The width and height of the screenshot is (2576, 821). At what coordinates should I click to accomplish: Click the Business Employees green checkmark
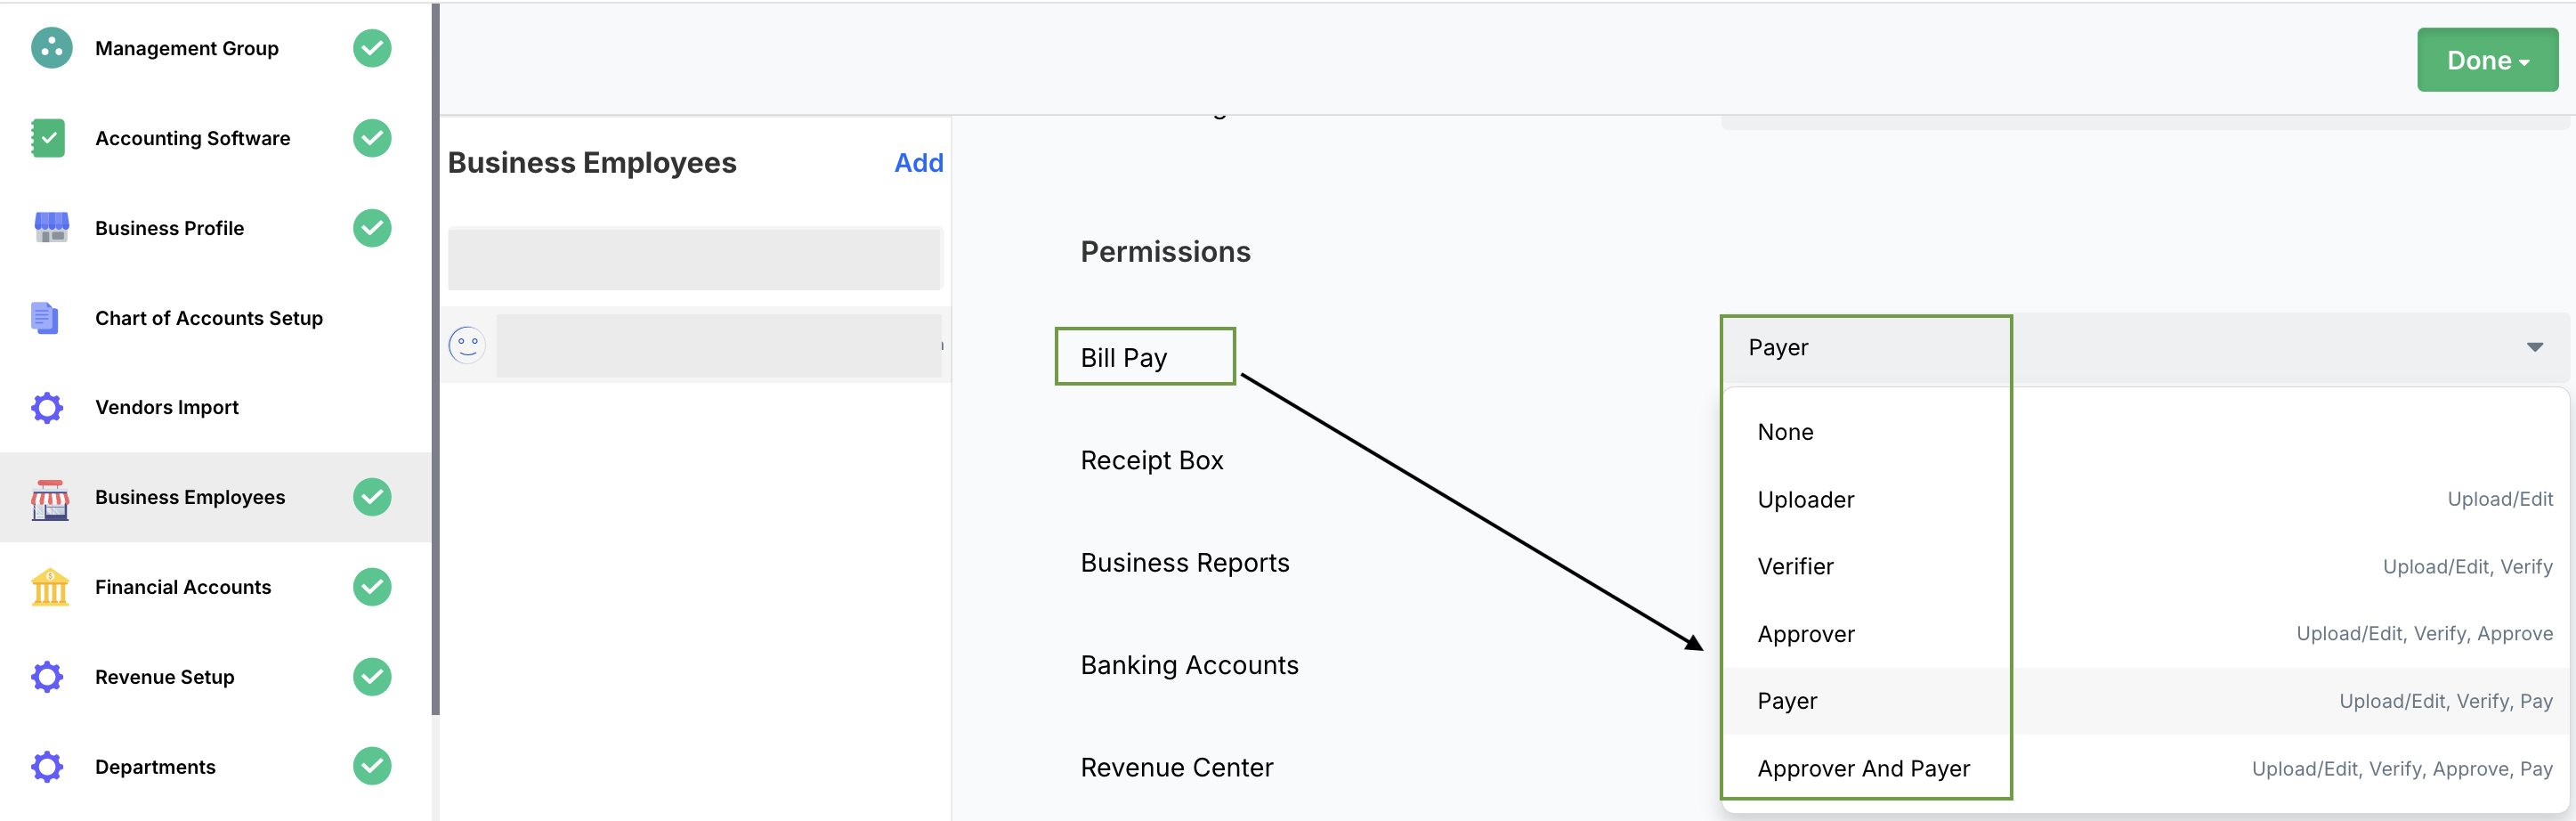(x=372, y=497)
